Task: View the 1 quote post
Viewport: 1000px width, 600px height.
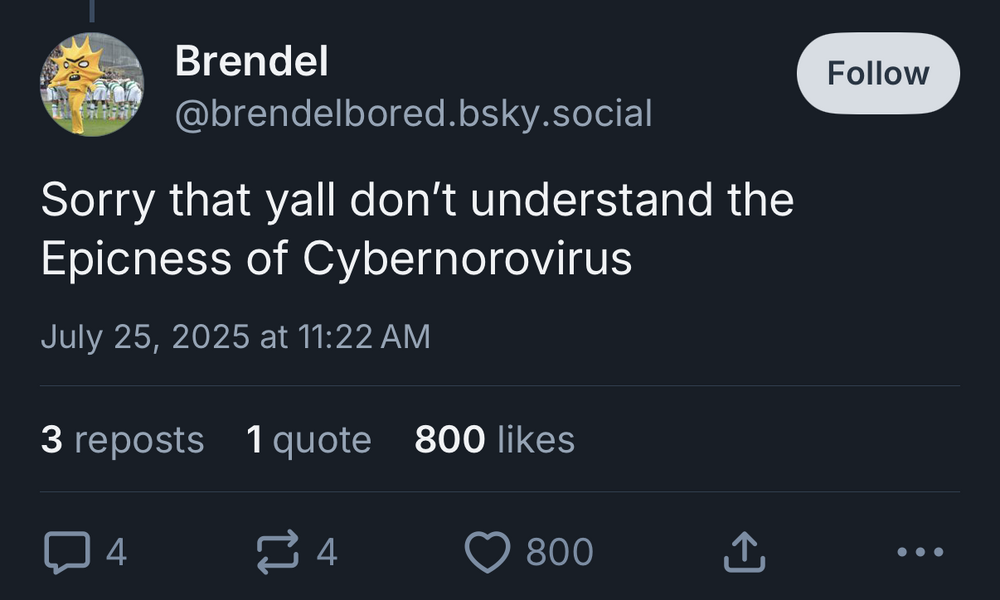Action: click(308, 440)
